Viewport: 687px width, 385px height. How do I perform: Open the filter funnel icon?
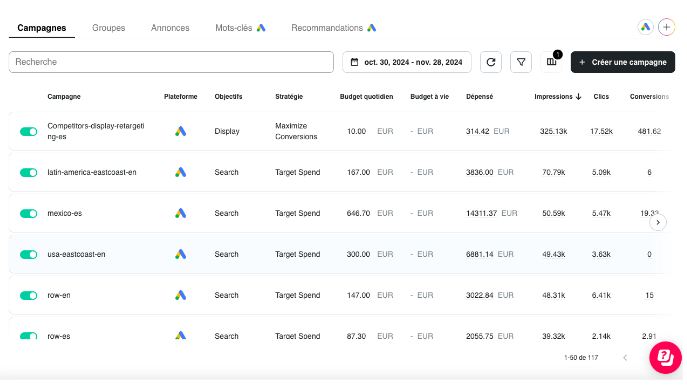521,62
